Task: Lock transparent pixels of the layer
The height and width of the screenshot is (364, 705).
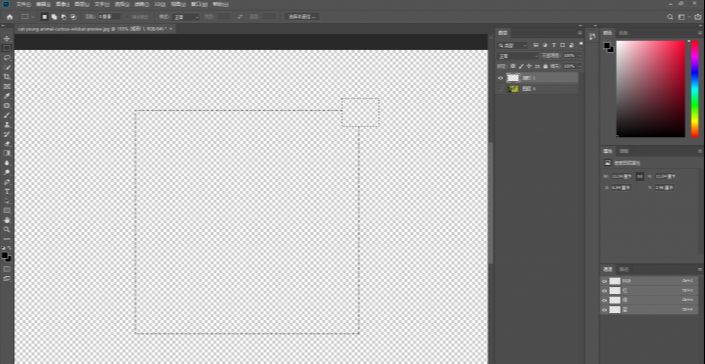Action: 513,66
